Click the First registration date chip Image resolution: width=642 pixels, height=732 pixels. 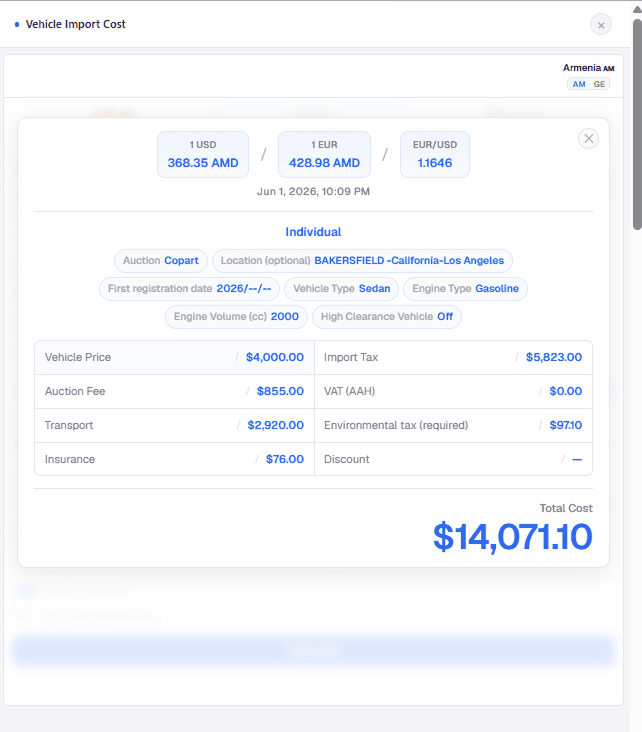tap(190, 289)
